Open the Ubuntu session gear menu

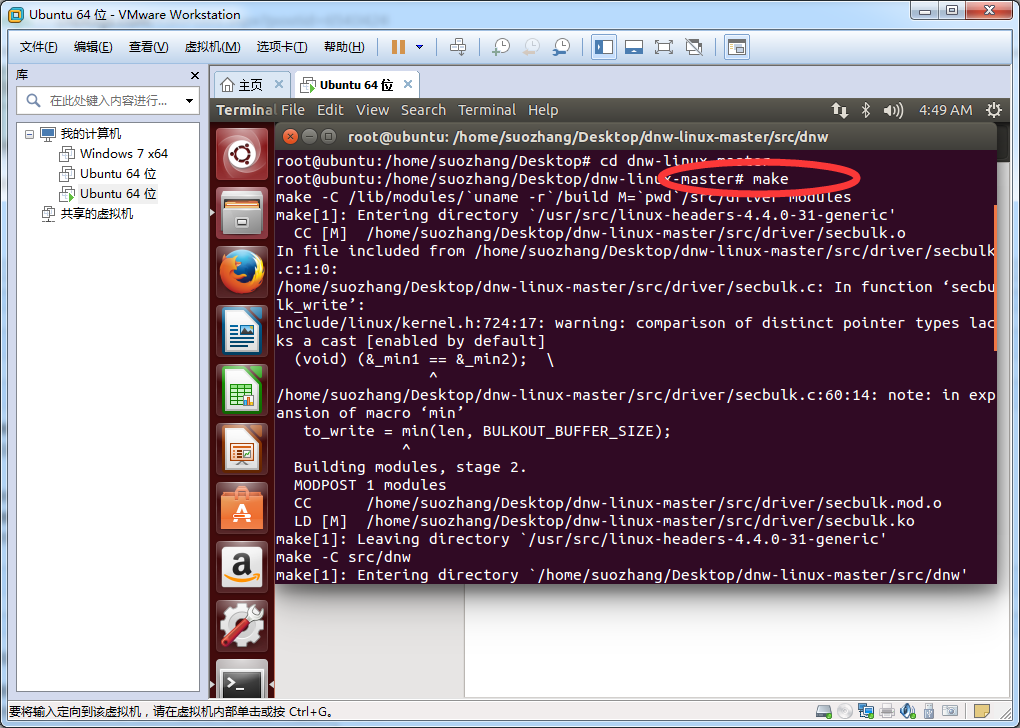(993, 110)
